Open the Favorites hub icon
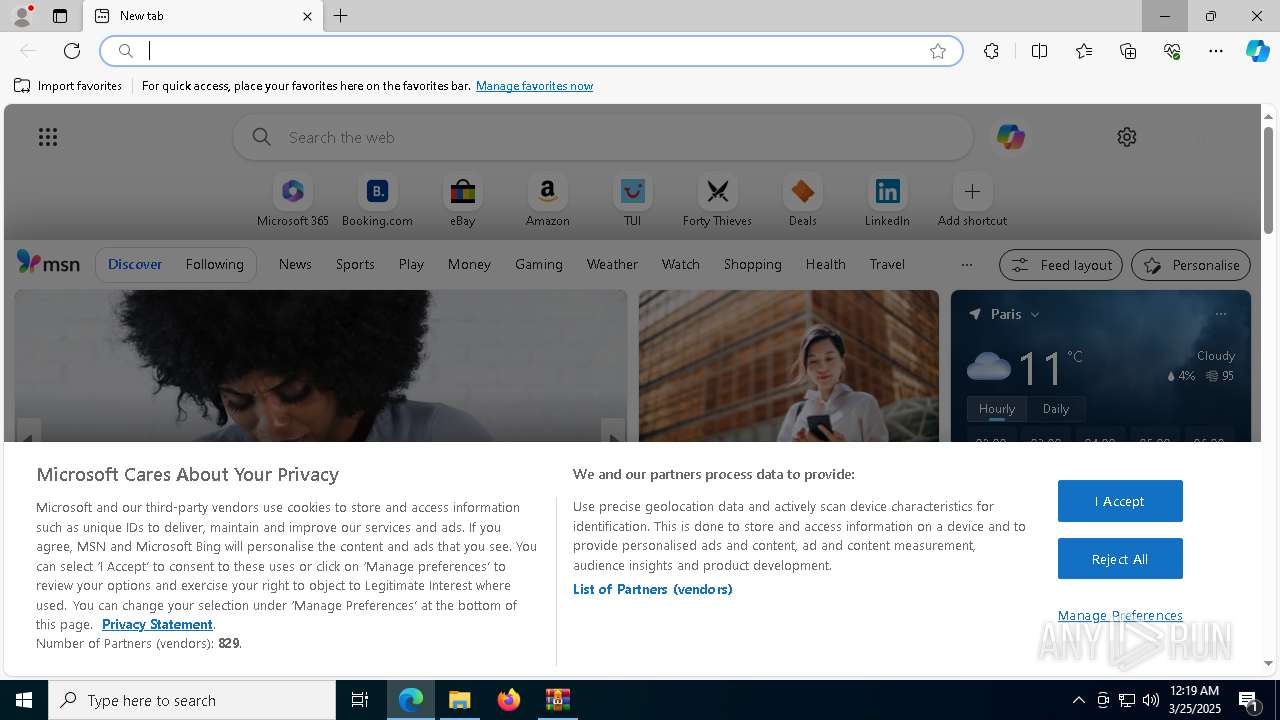The image size is (1280, 720). [1084, 51]
